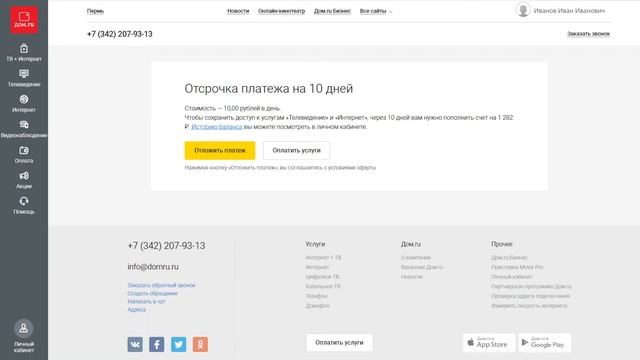Click the offer terms note under buttons
Screen dimensions: 640x360
point(280,168)
